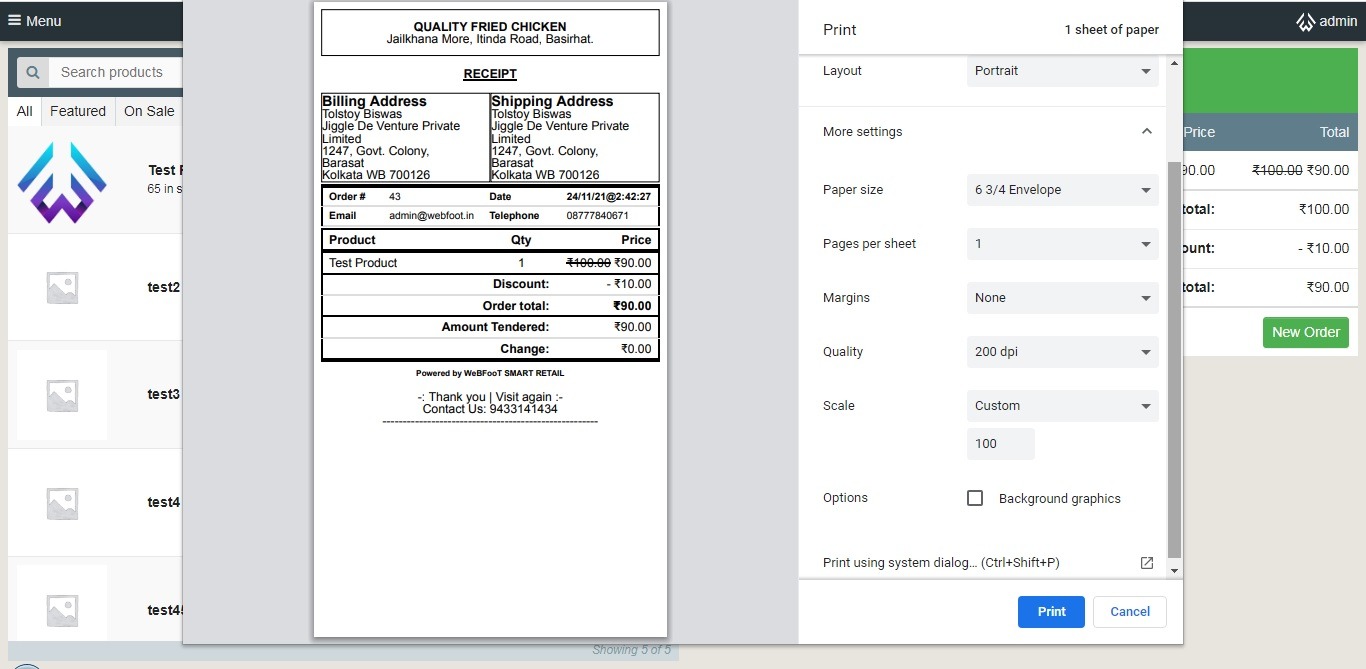The image size is (1366, 669).
Task: Open Paper size dropdown
Action: (1062, 190)
